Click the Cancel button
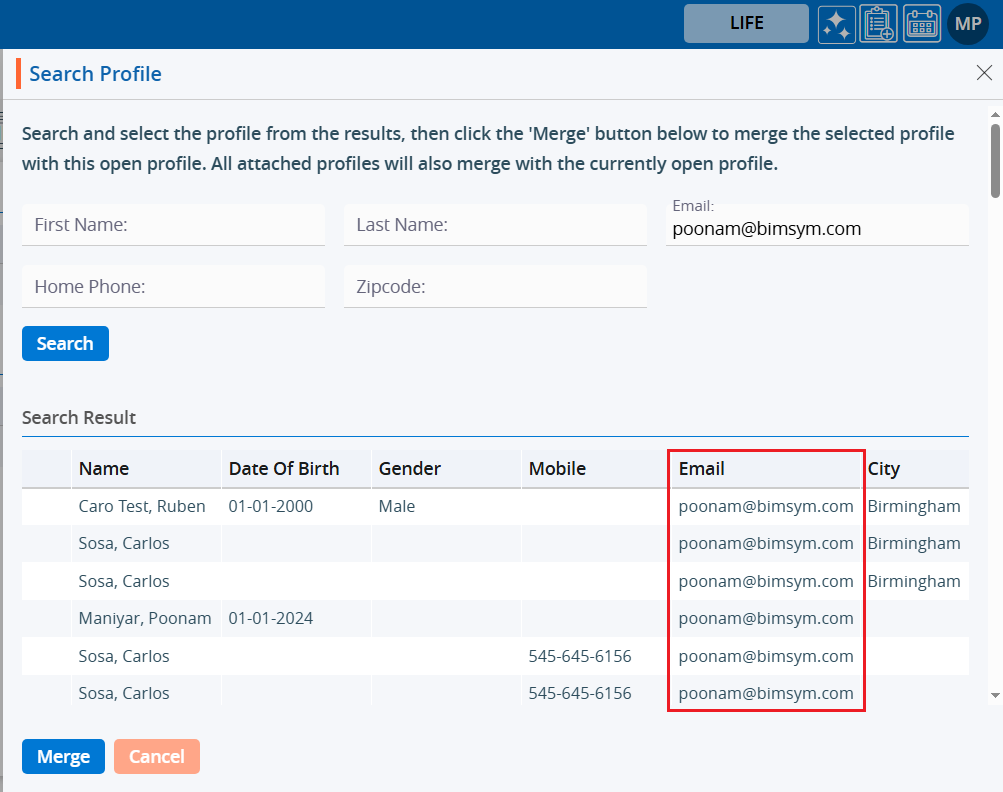The width and height of the screenshot is (1003, 792). click(x=157, y=757)
